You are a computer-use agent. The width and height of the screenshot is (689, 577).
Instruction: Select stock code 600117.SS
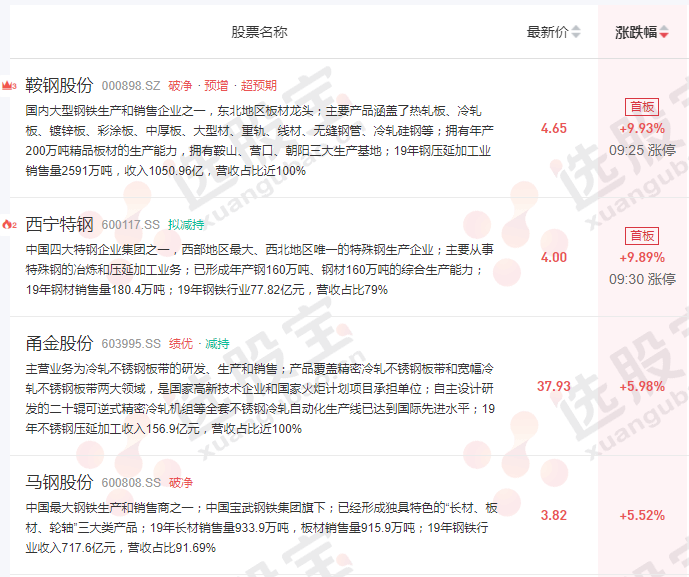131,225
